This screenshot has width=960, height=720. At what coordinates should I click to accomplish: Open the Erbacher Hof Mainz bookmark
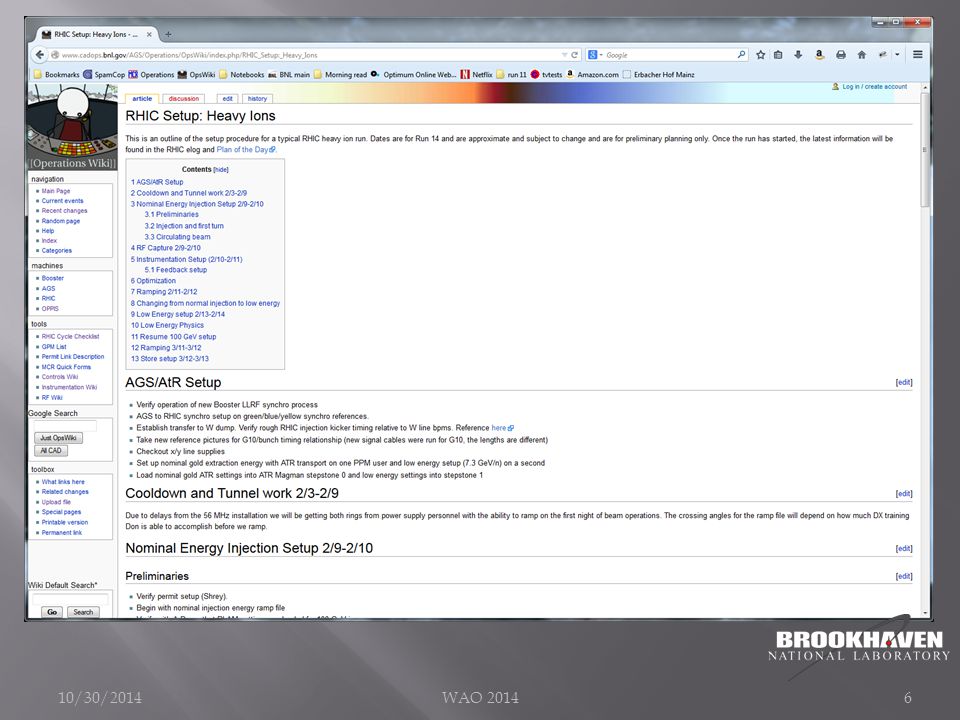659,75
